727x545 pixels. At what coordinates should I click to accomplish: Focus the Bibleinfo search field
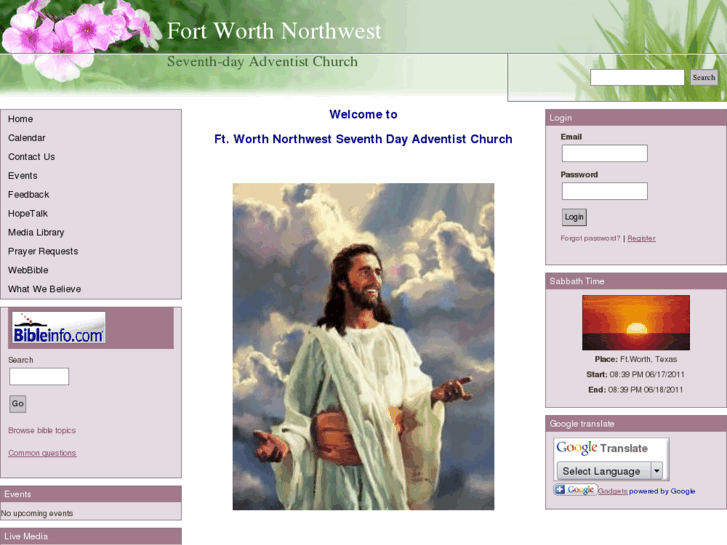[39, 376]
